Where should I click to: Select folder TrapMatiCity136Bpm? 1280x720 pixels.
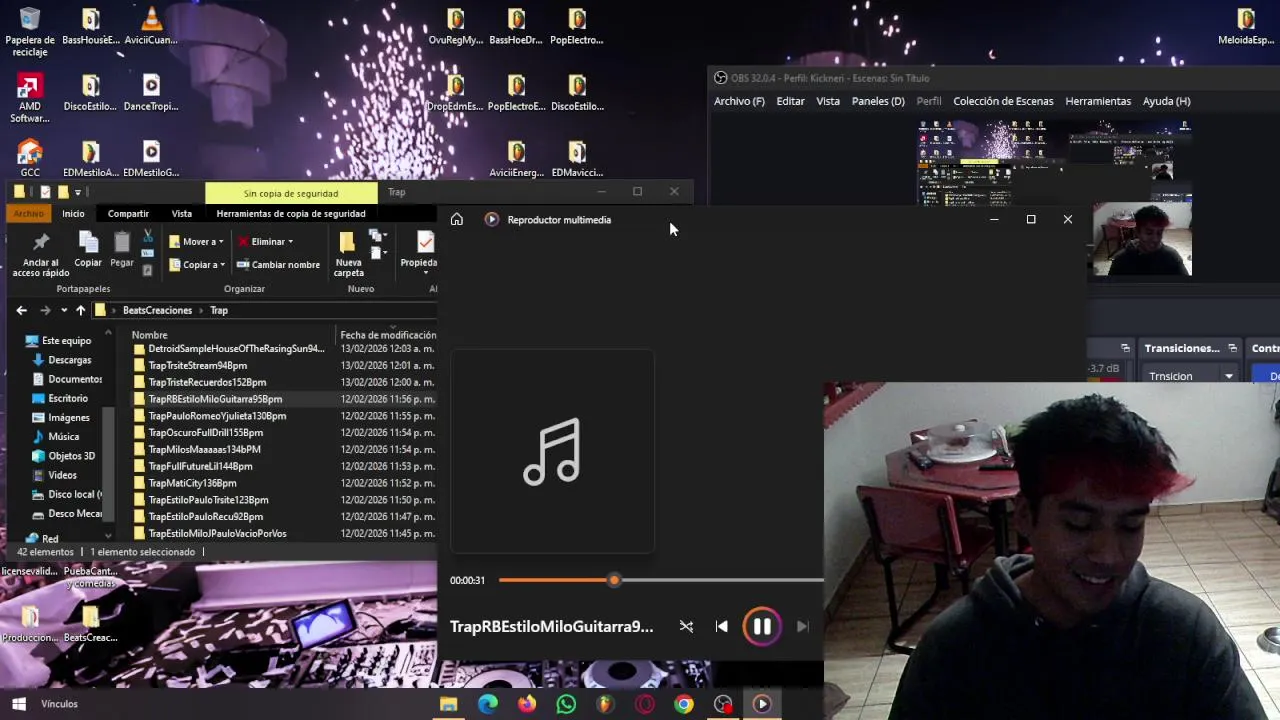pos(192,483)
